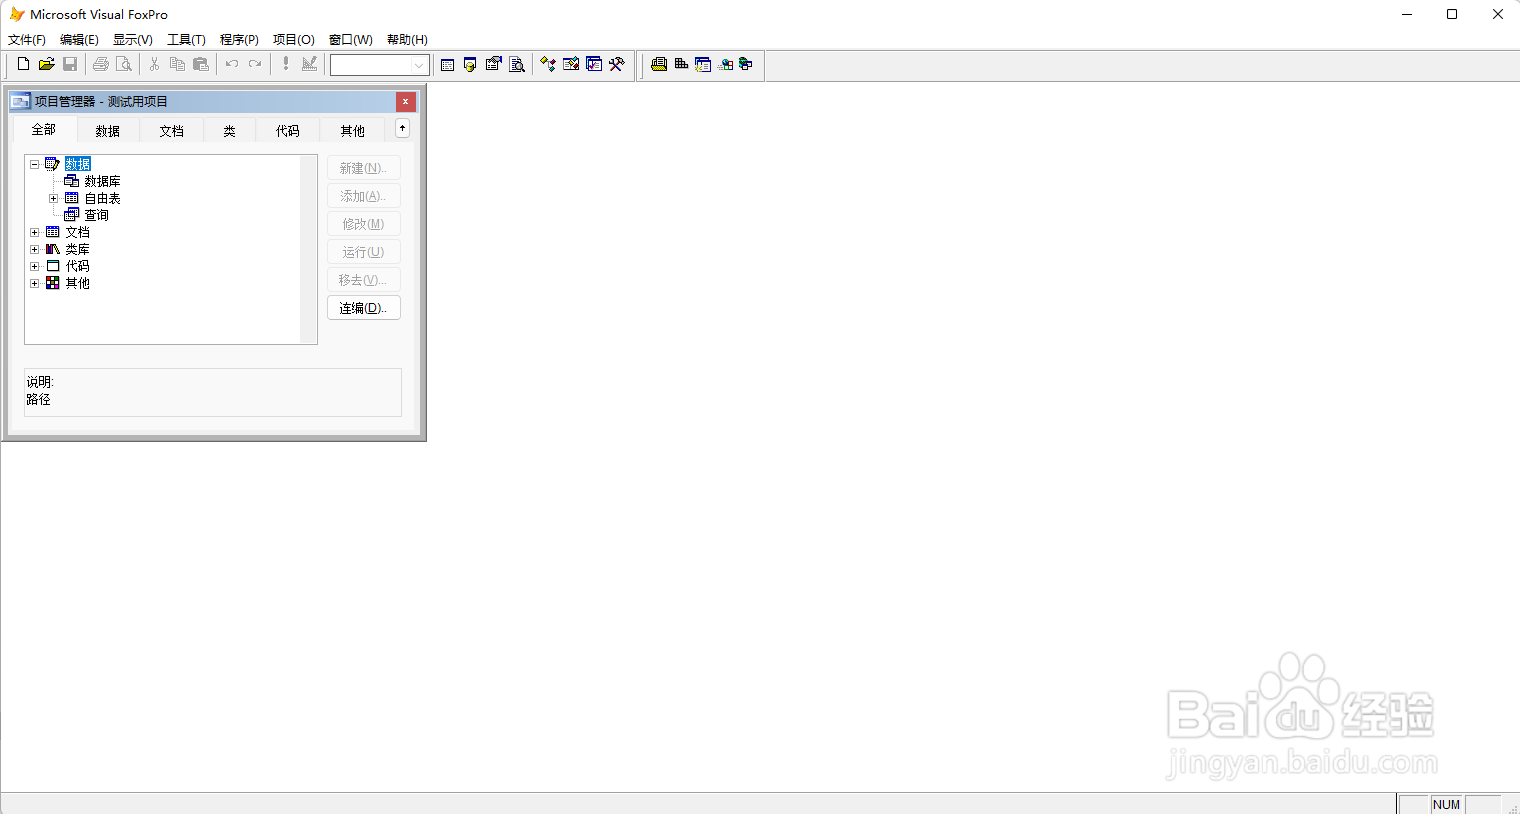Switch to the 类 tab
Viewport: 1520px width, 814px height.
click(x=229, y=131)
